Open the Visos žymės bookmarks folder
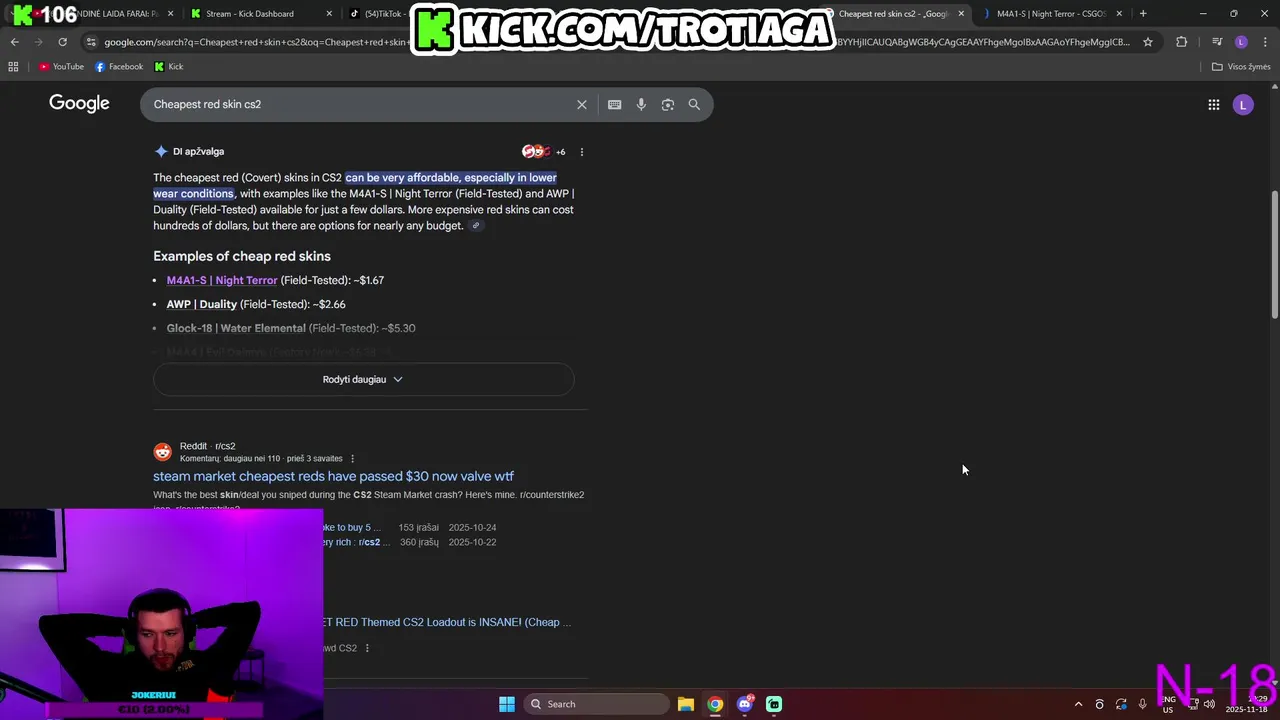Image resolution: width=1280 pixels, height=720 pixels. 1240,67
